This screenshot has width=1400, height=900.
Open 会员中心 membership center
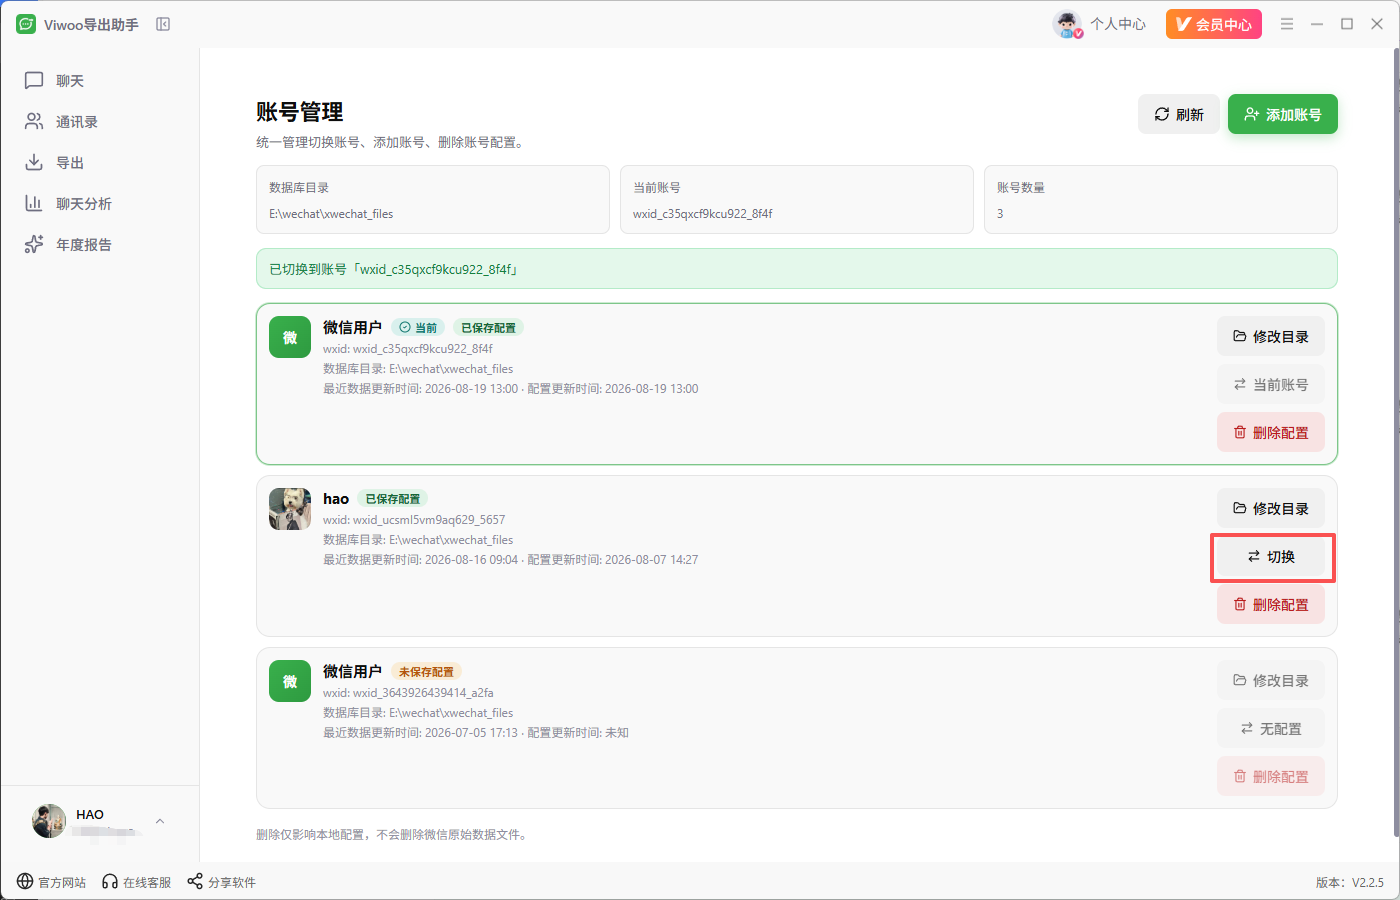tap(1213, 24)
